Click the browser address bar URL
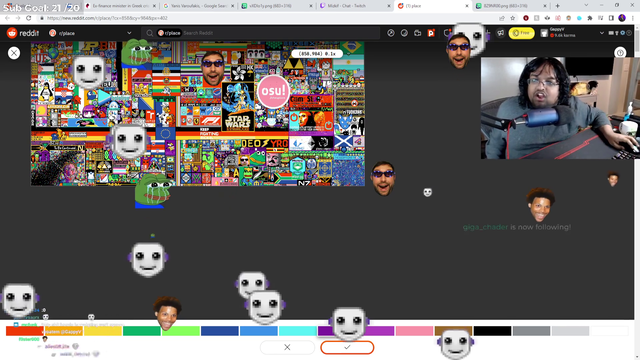The width and height of the screenshot is (640, 360). pyautogui.click(x=107, y=18)
